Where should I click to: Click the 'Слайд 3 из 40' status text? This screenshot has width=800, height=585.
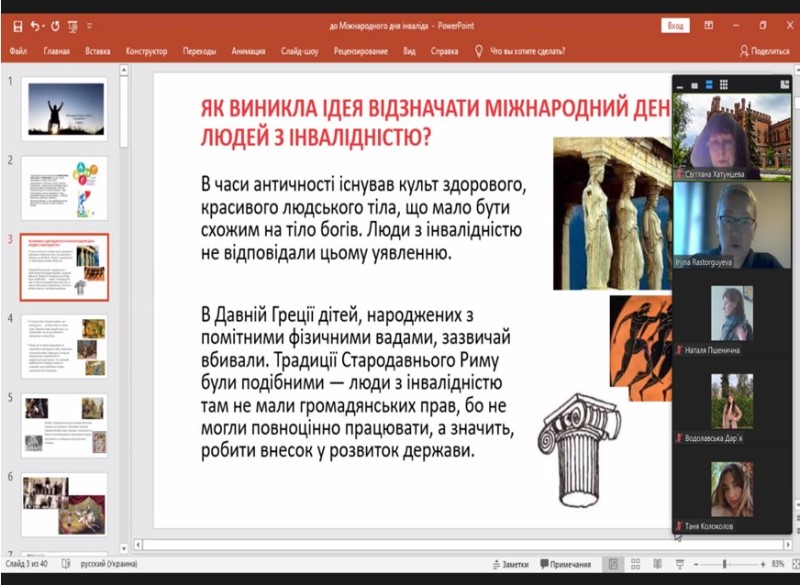point(27,564)
